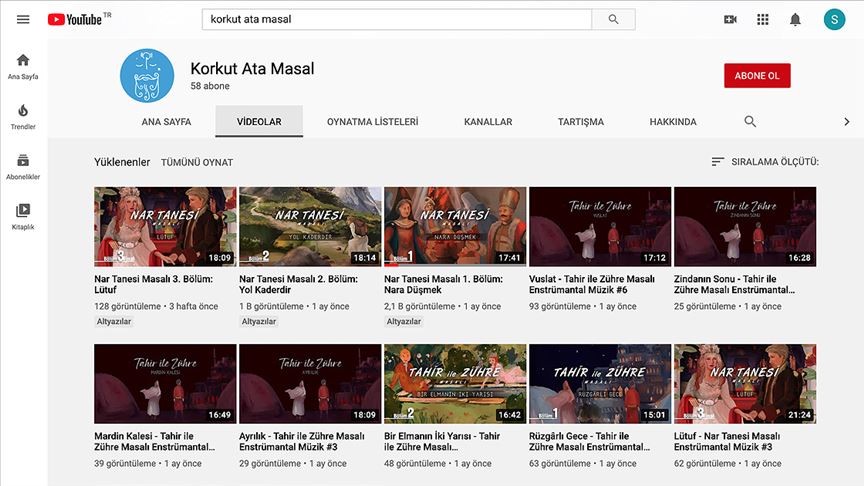Click the ABONE OL subscribe button

point(757,76)
